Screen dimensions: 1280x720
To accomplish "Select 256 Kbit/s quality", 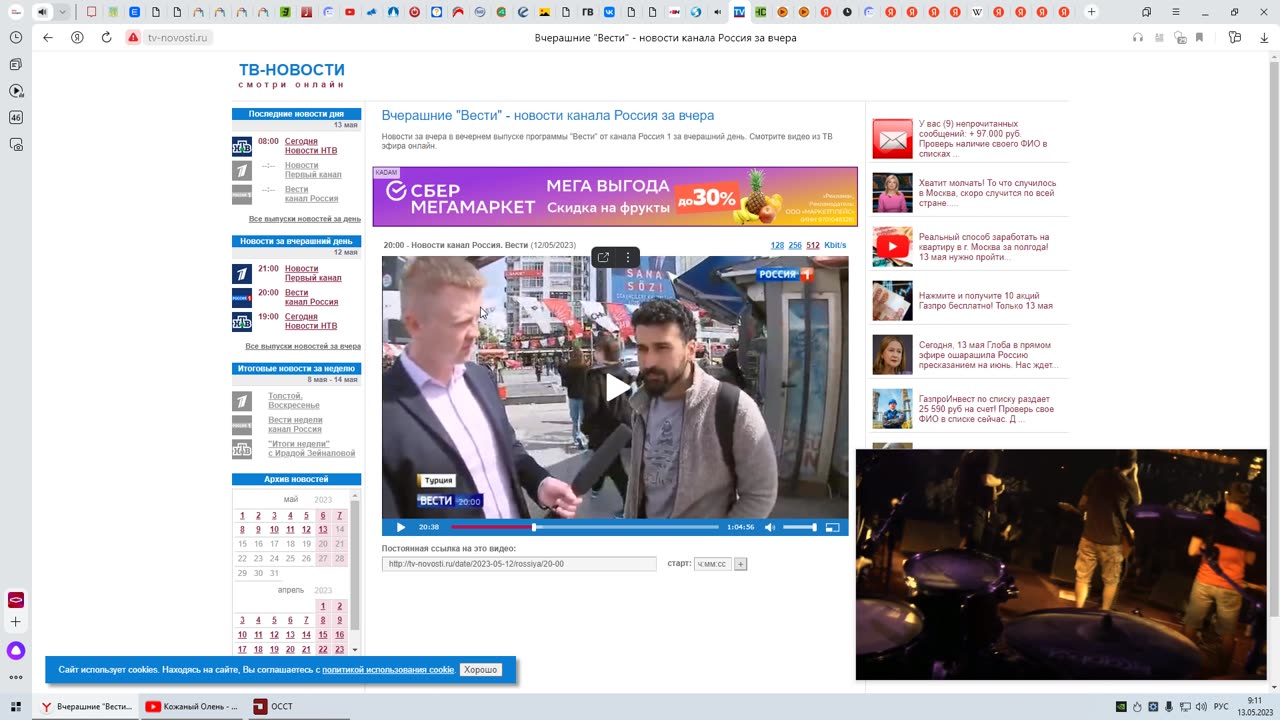I will pos(795,245).
